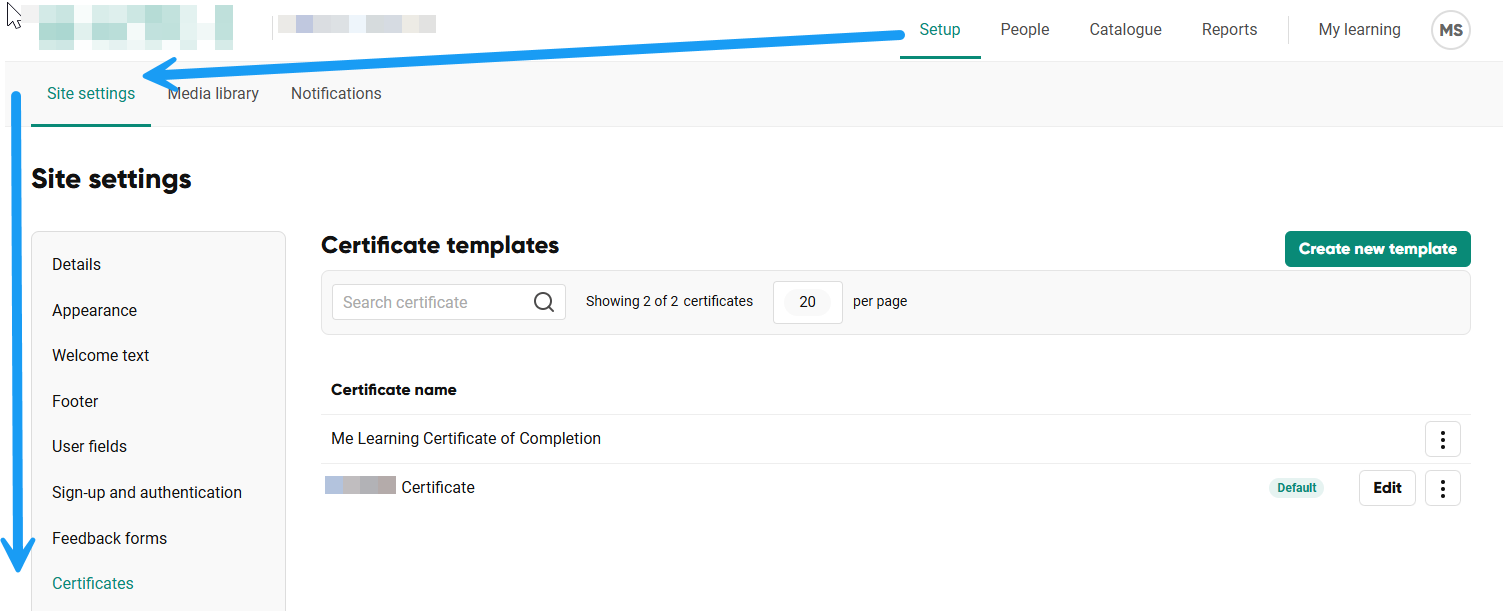Screen dimensions: 1503x611
Task: Open the Reports section
Action: [x=1229, y=29]
